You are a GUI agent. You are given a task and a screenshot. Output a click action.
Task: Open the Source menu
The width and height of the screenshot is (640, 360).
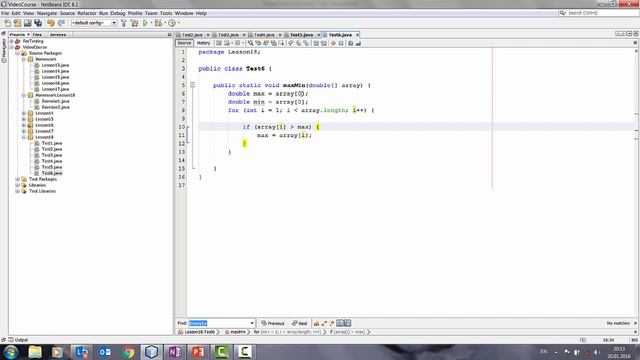(67, 13)
